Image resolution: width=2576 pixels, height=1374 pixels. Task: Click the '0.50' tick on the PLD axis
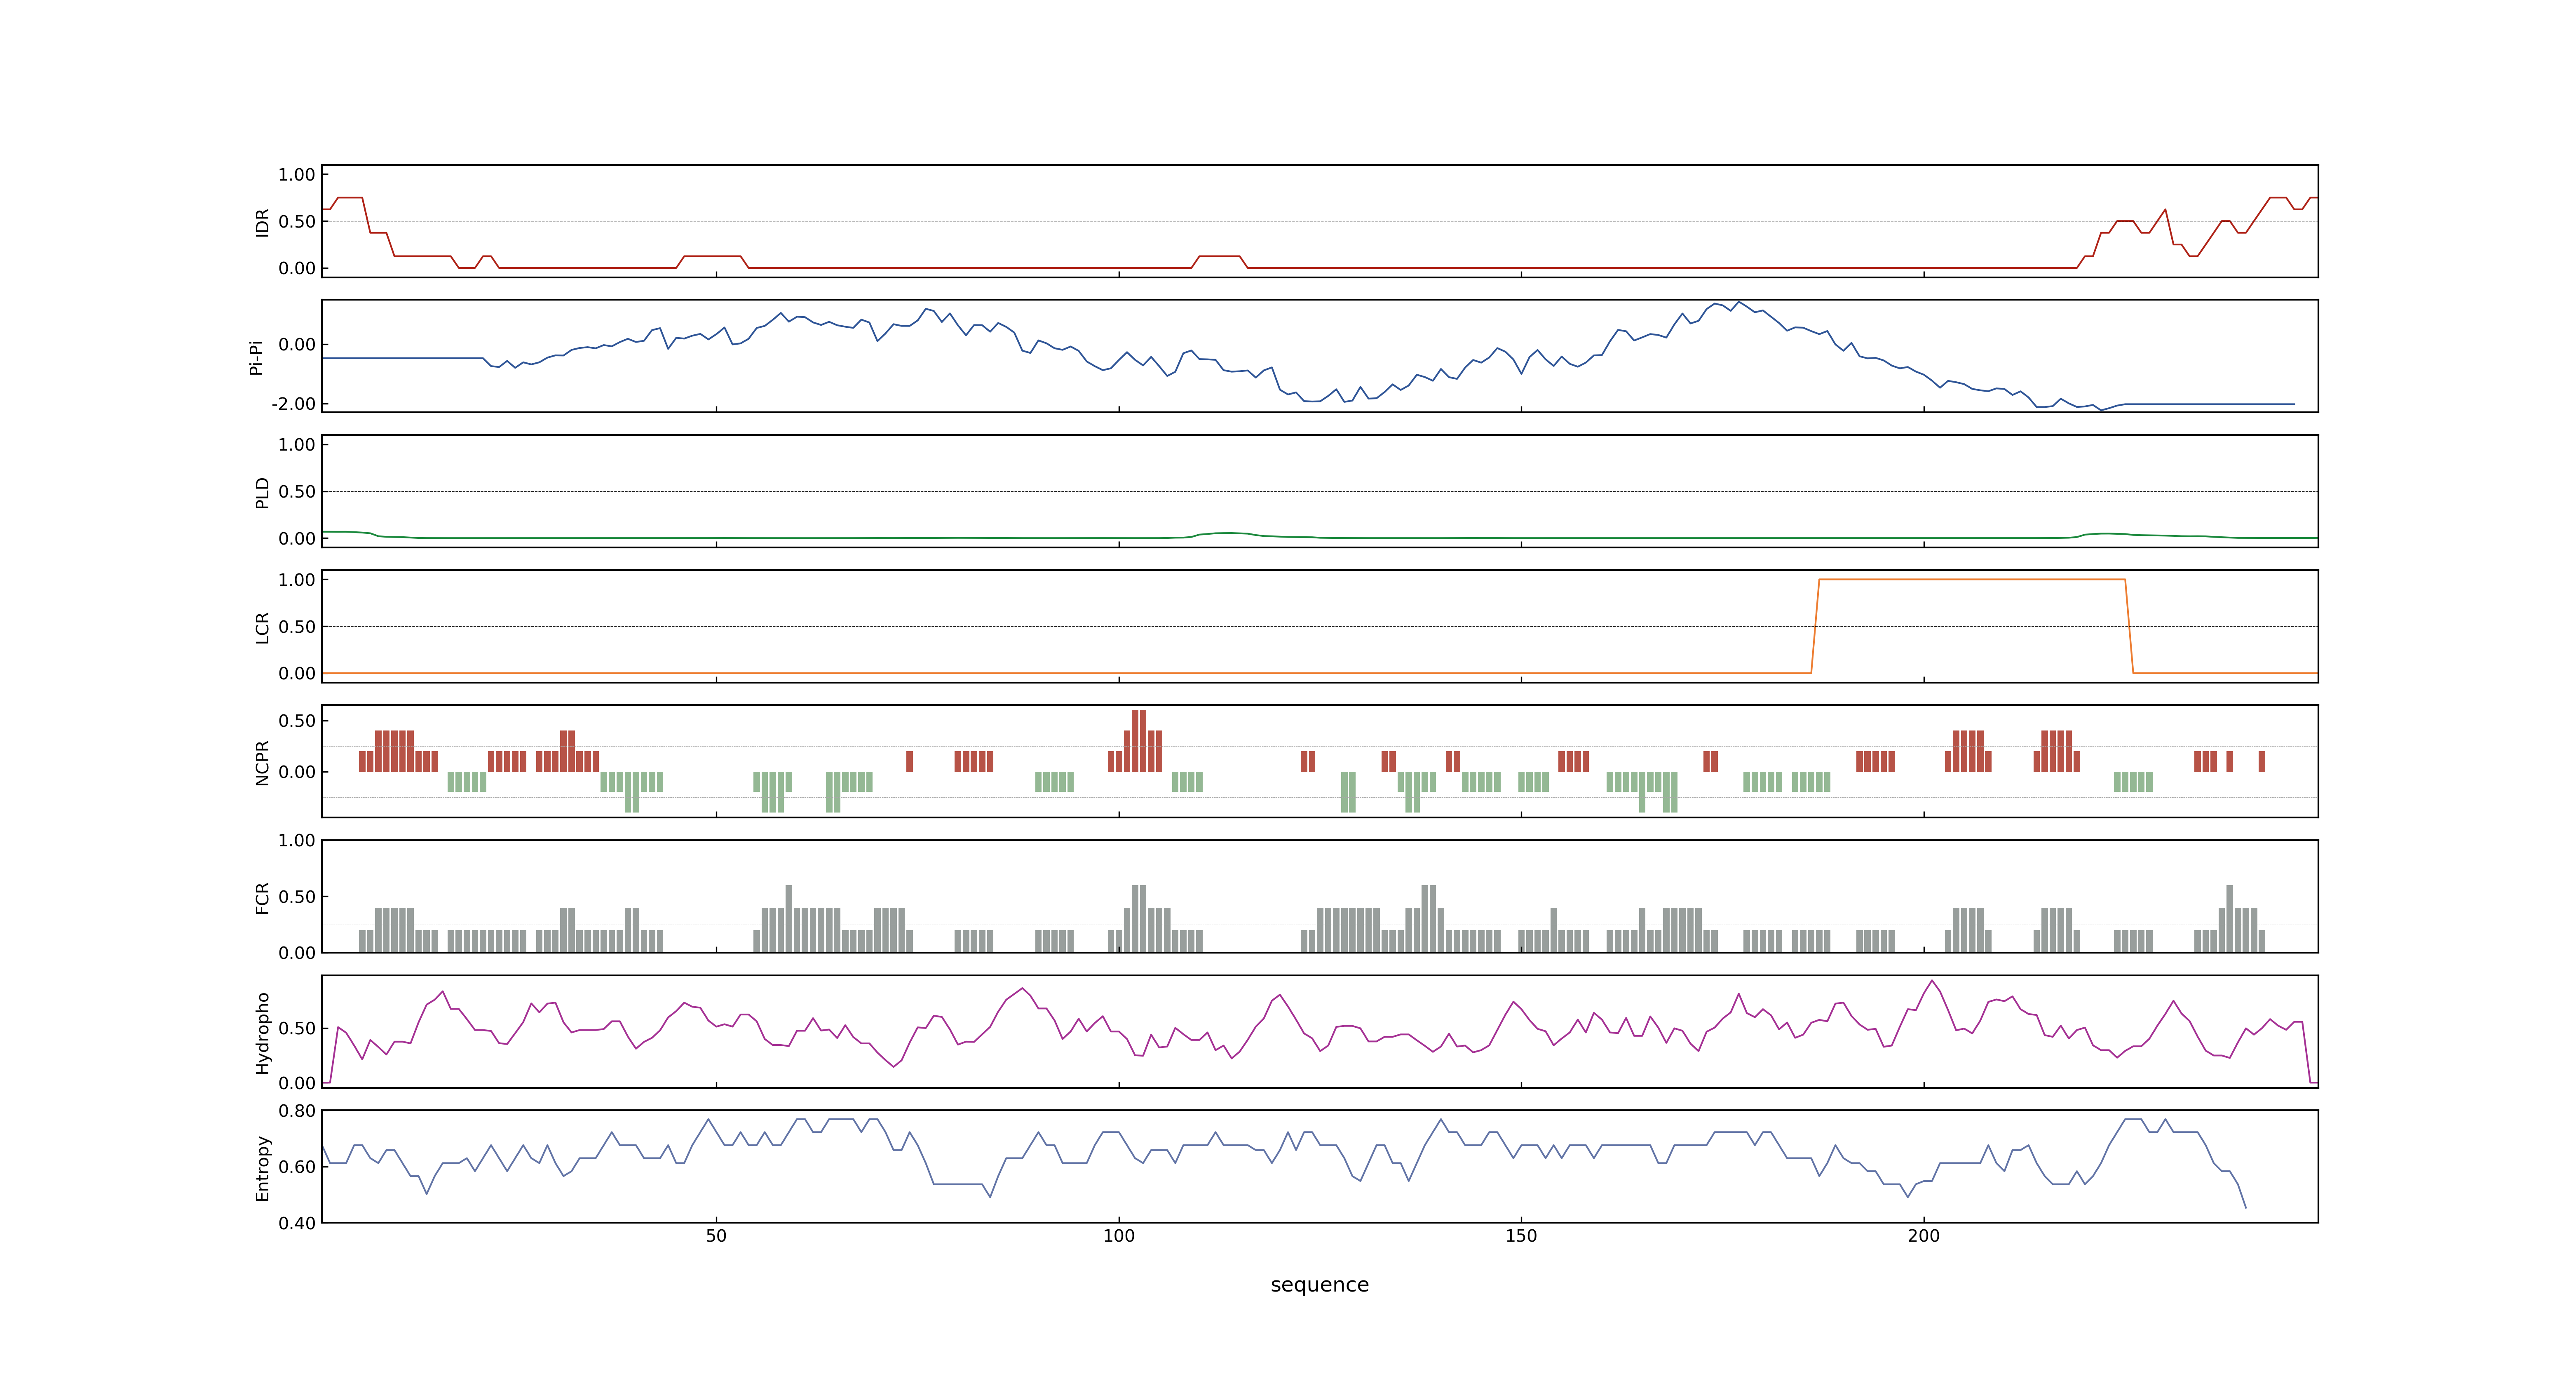click(297, 492)
